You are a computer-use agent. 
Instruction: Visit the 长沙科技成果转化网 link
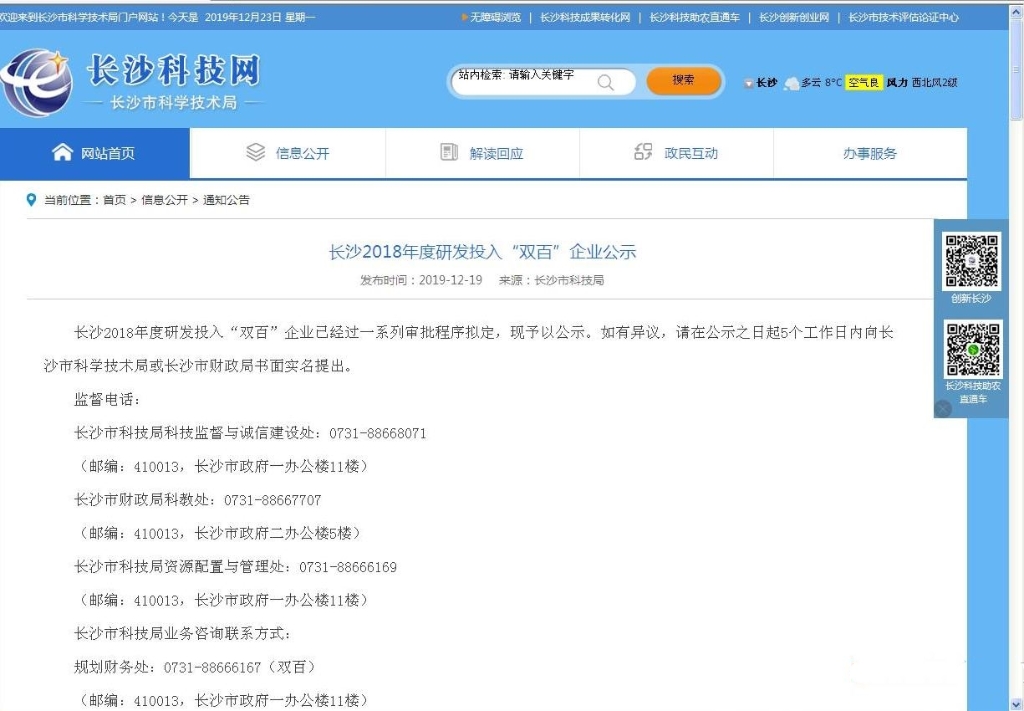[x=584, y=16]
